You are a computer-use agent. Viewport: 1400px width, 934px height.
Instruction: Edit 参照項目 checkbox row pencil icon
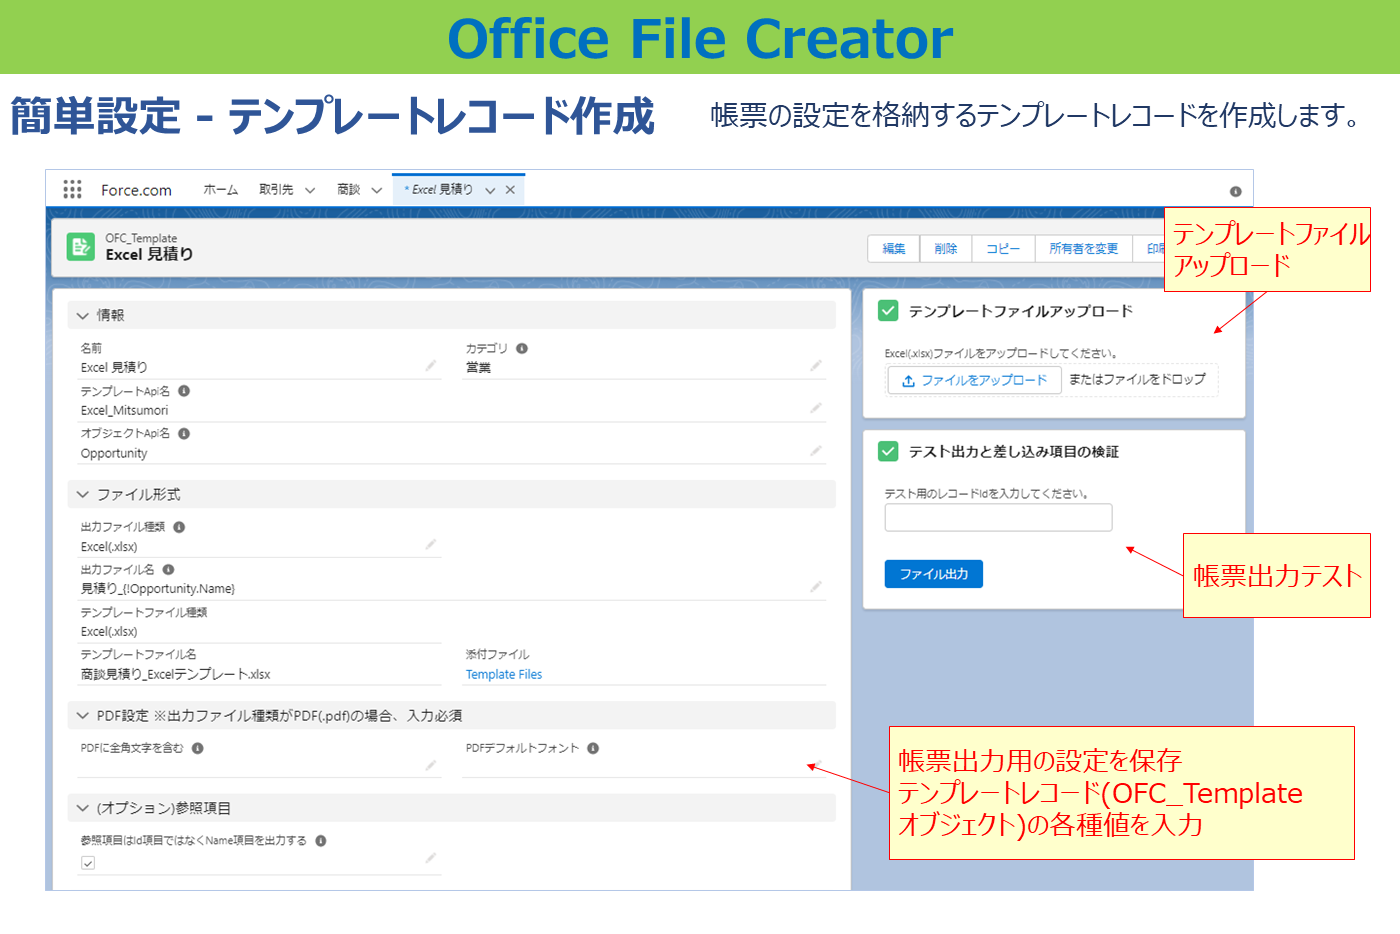[431, 858]
